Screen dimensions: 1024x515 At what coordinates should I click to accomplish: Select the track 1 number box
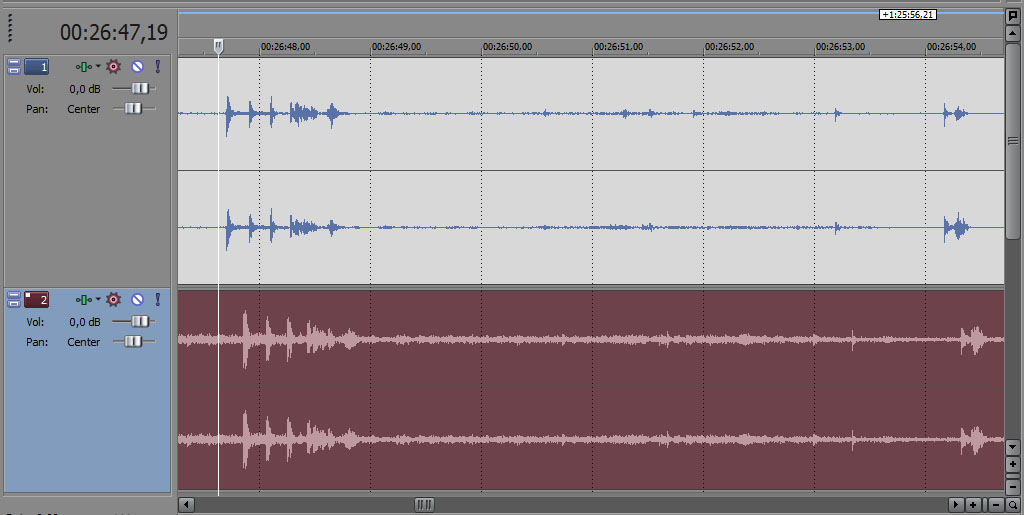(37, 66)
